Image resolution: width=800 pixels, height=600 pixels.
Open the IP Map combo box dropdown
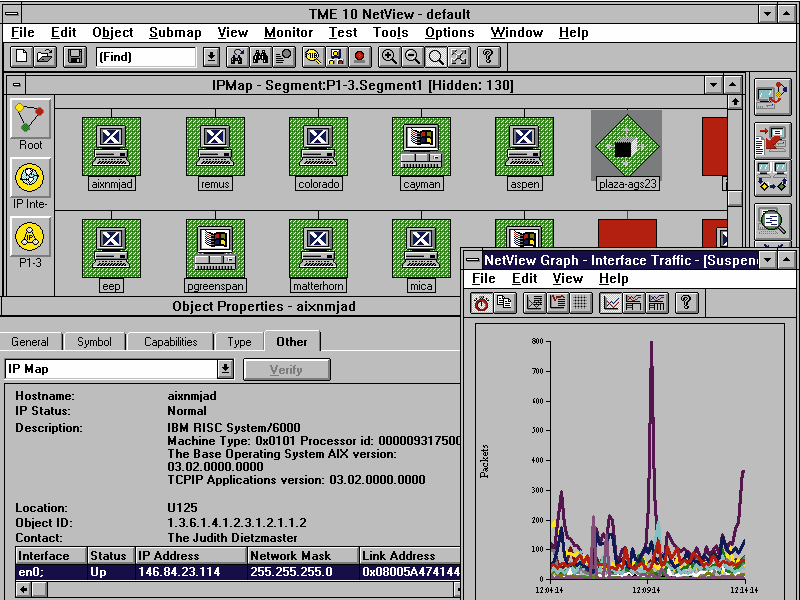click(x=226, y=369)
